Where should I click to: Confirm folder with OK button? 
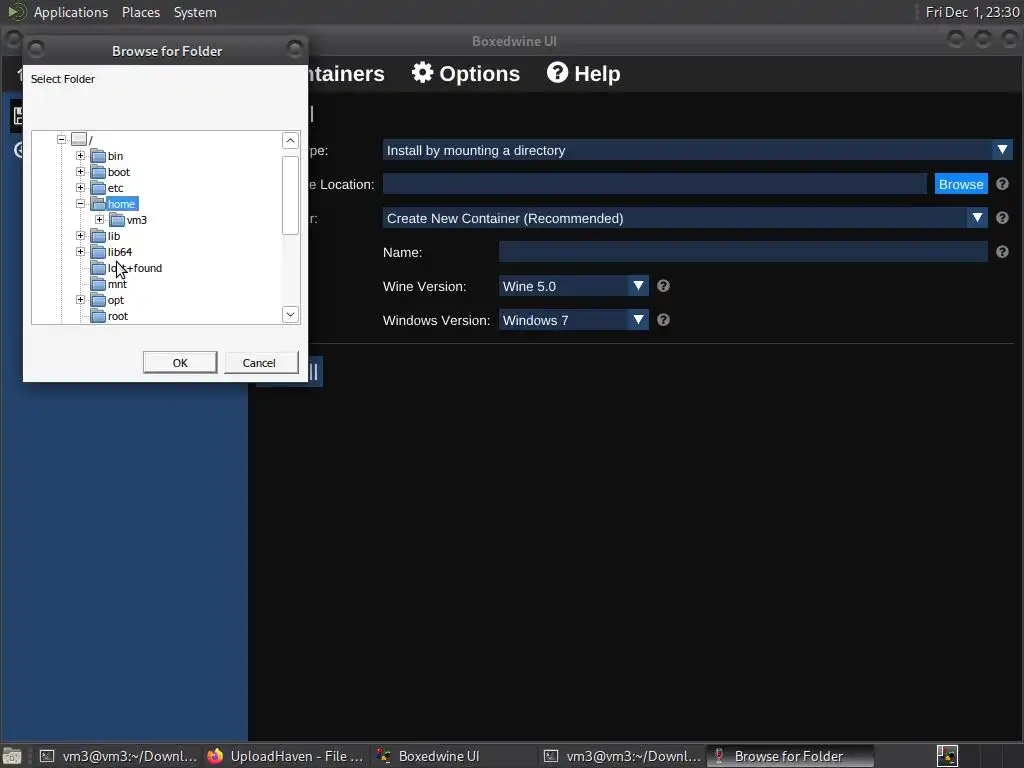click(180, 362)
